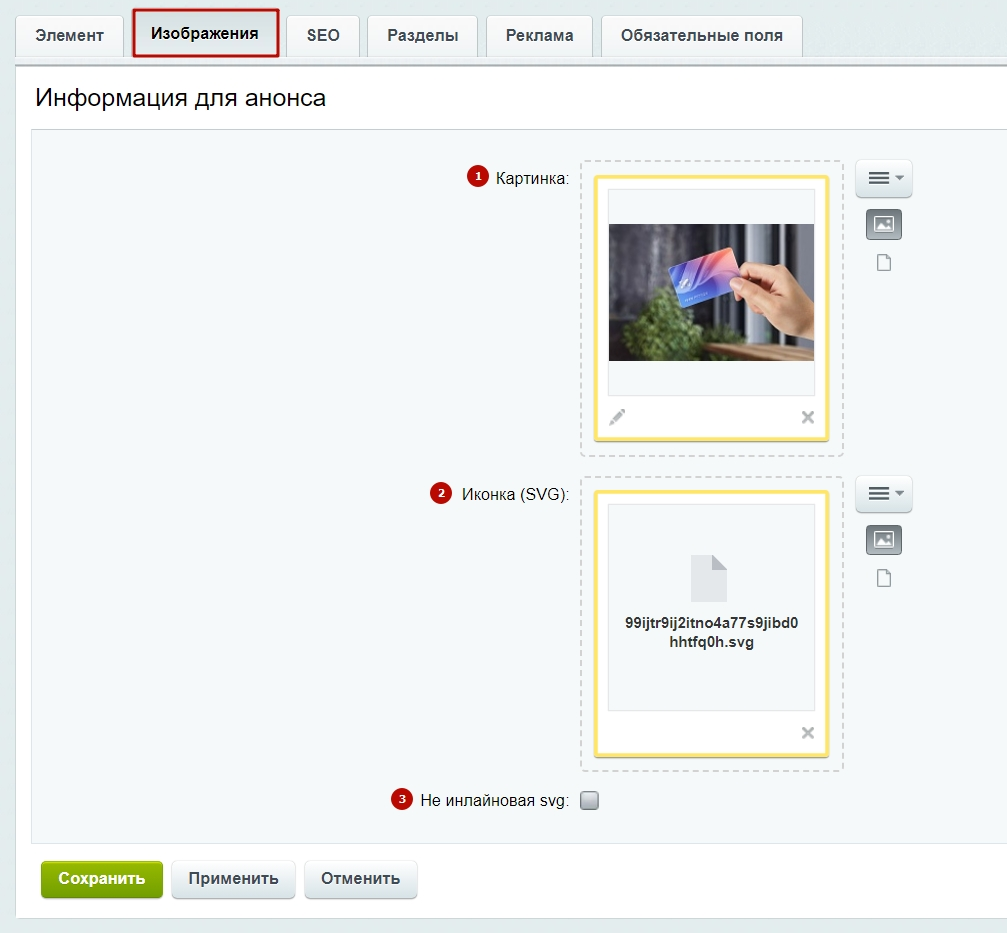Click the Отменить button
Image resolution: width=1007 pixels, height=933 pixels.
[x=360, y=878]
